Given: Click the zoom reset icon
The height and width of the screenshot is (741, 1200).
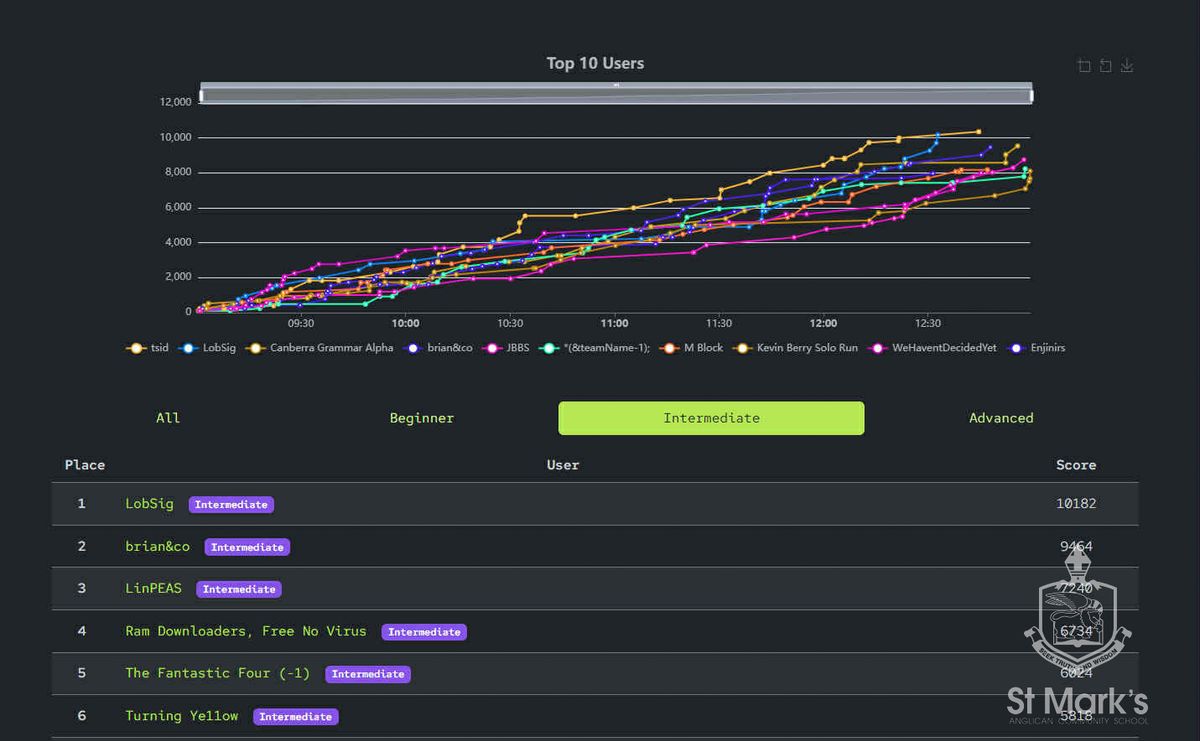Looking at the screenshot, I should 1105,66.
